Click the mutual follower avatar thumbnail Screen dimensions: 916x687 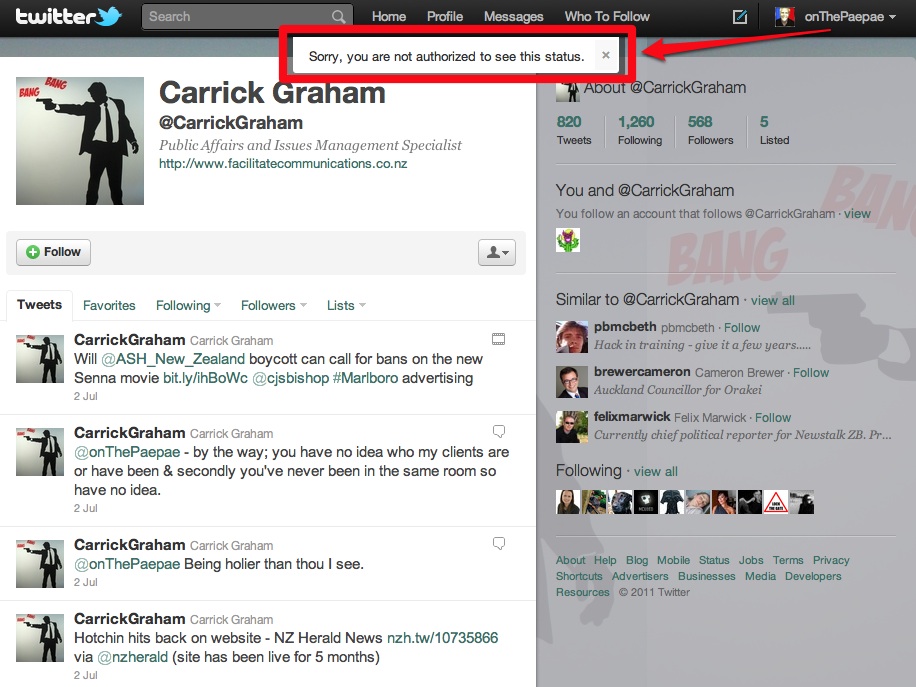click(568, 240)
